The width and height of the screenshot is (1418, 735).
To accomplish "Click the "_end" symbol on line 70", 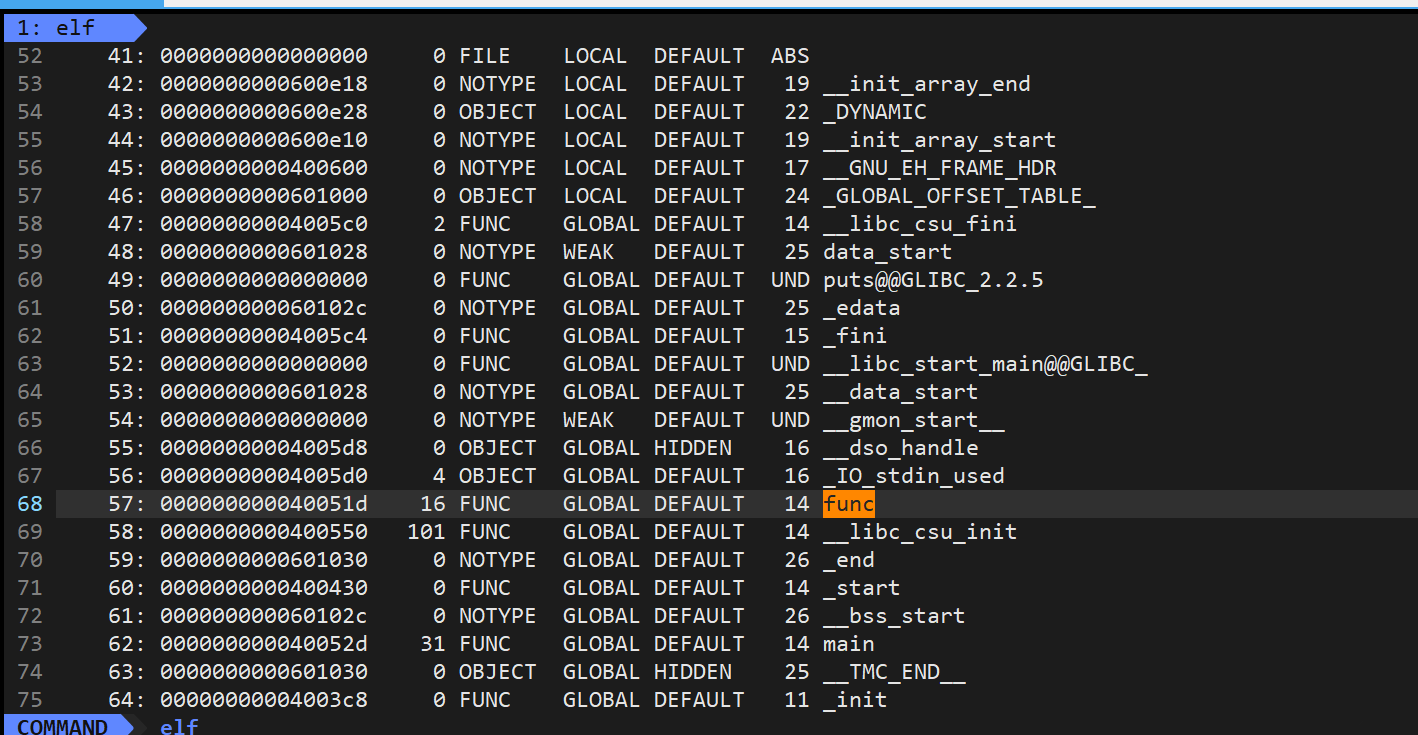I will coord(849,560).
